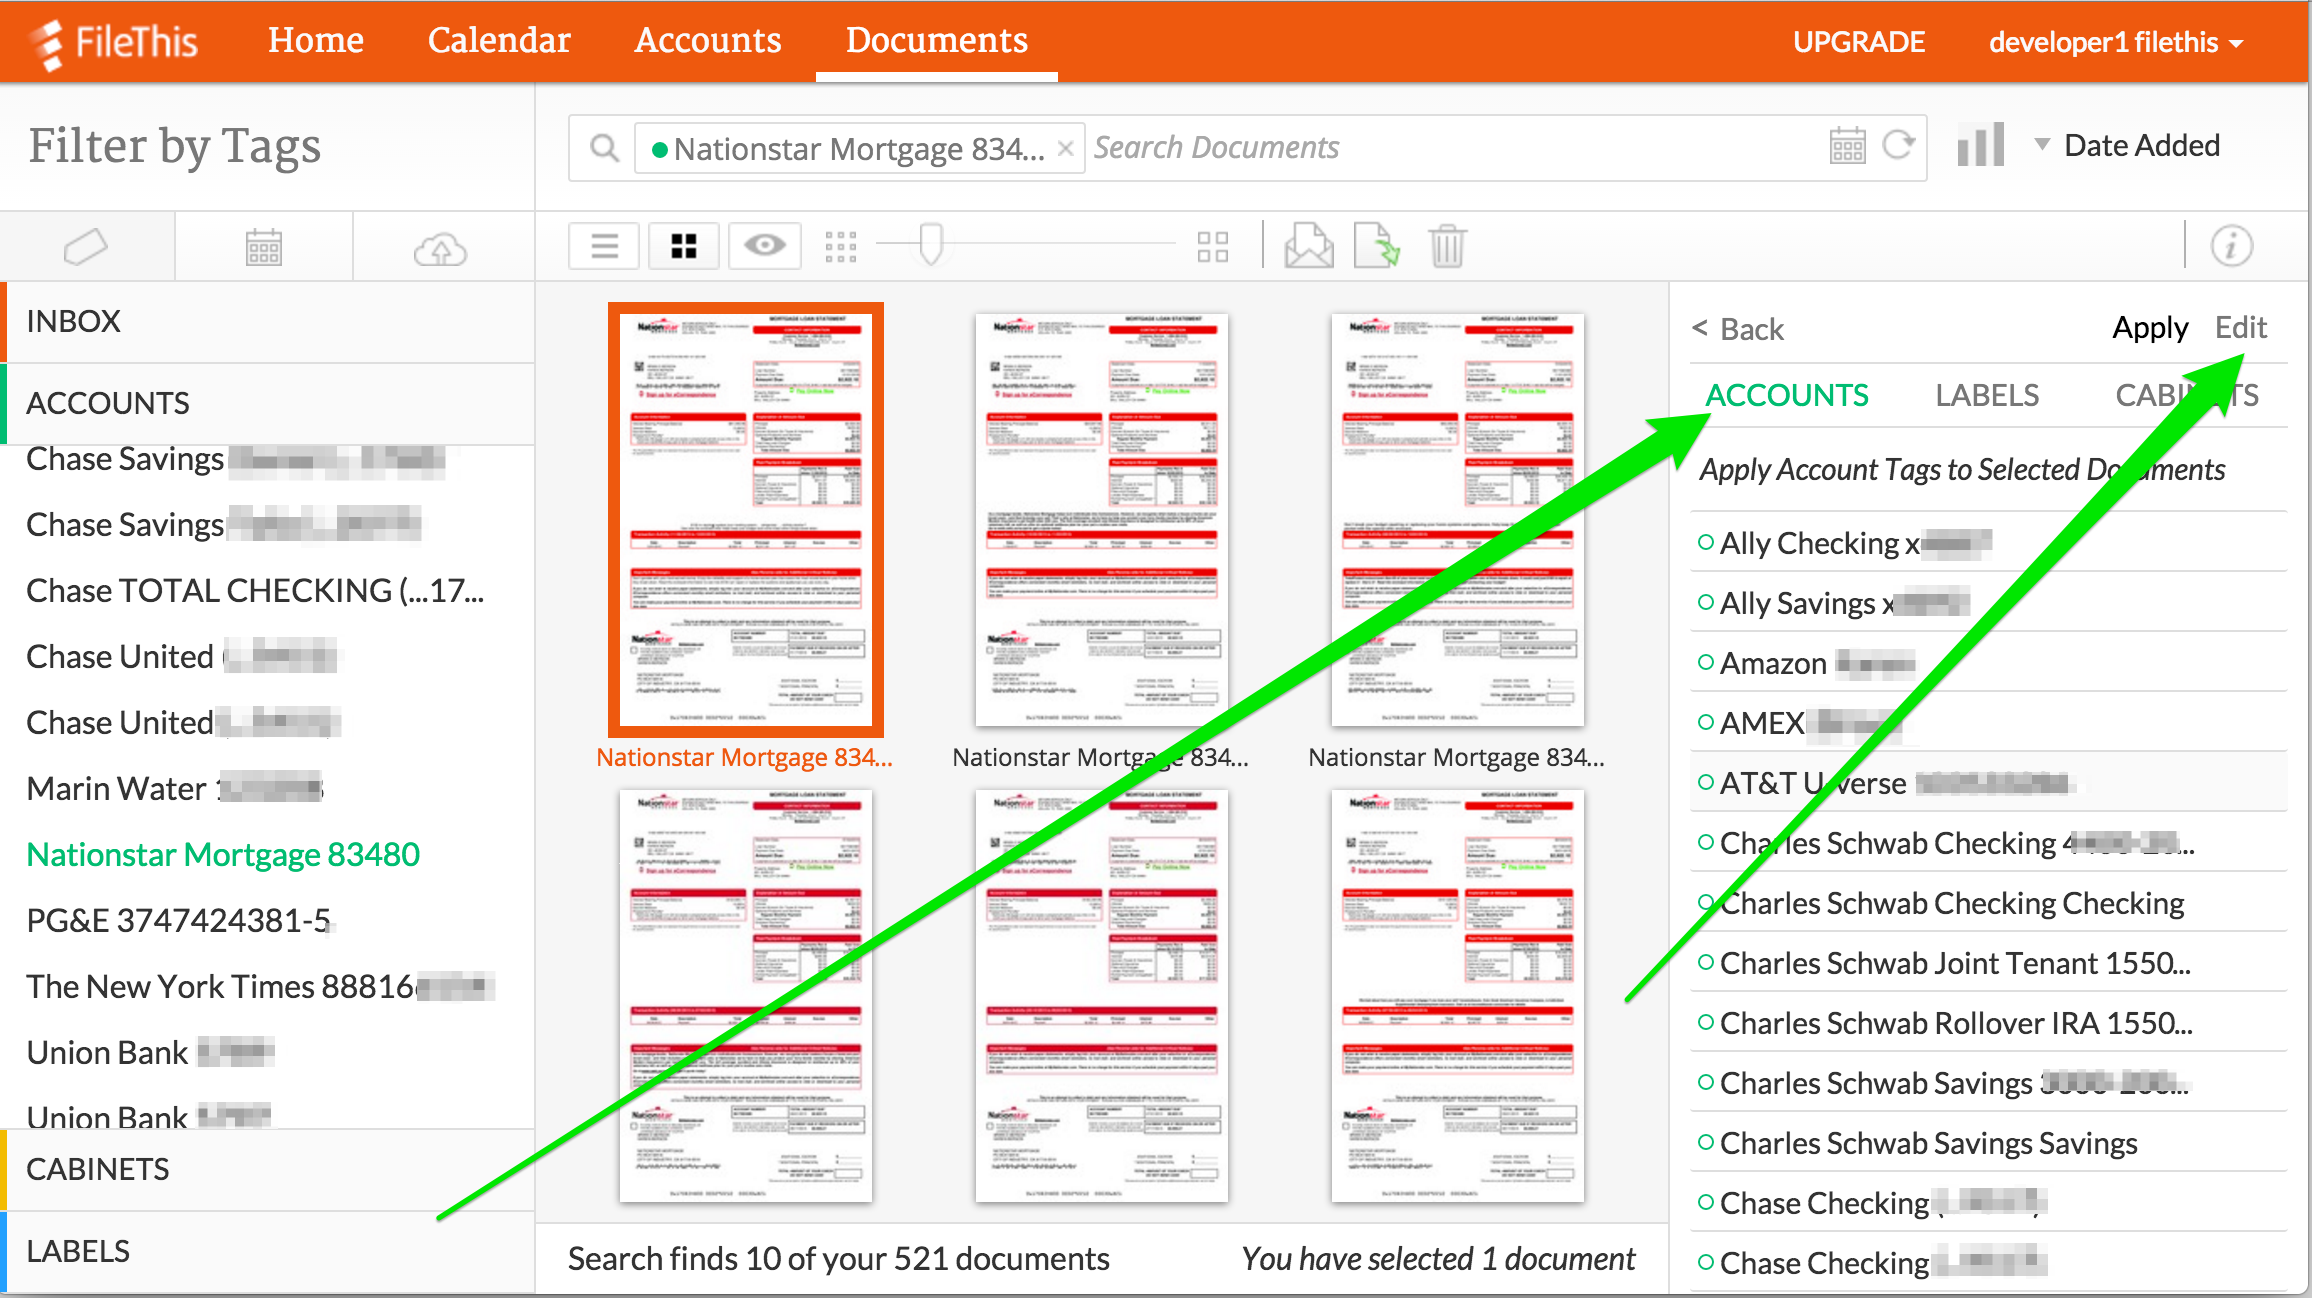Select the grid thumbnail view button
2312x1298 pixels.
(x=684, y=246)
